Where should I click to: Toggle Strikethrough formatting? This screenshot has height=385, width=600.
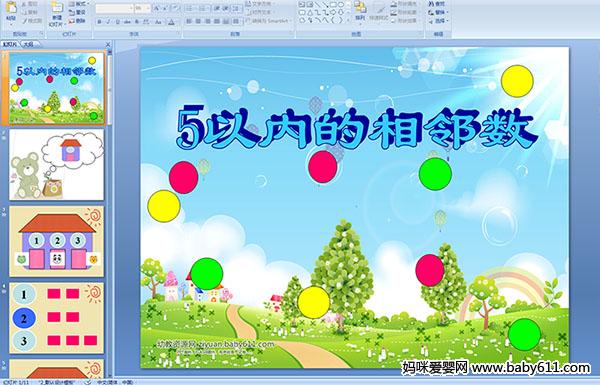(127, 22)
